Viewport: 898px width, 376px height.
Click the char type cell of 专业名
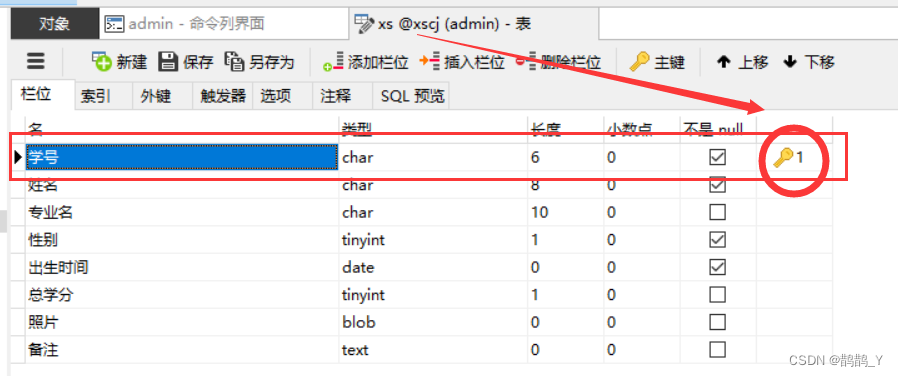tap(433, 212)
